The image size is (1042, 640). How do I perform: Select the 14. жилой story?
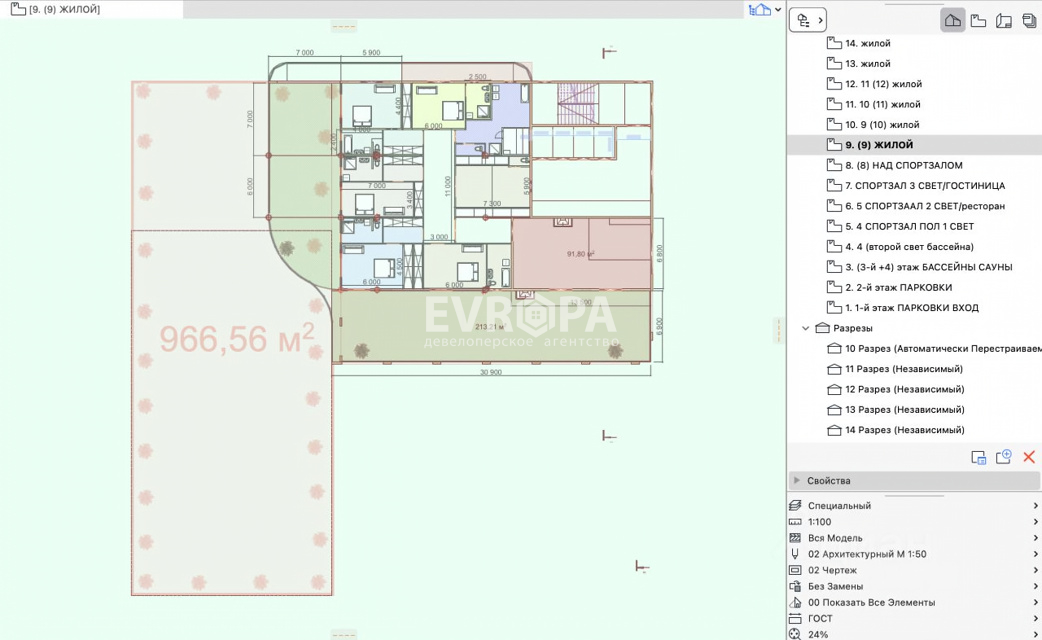coord(867,43)
